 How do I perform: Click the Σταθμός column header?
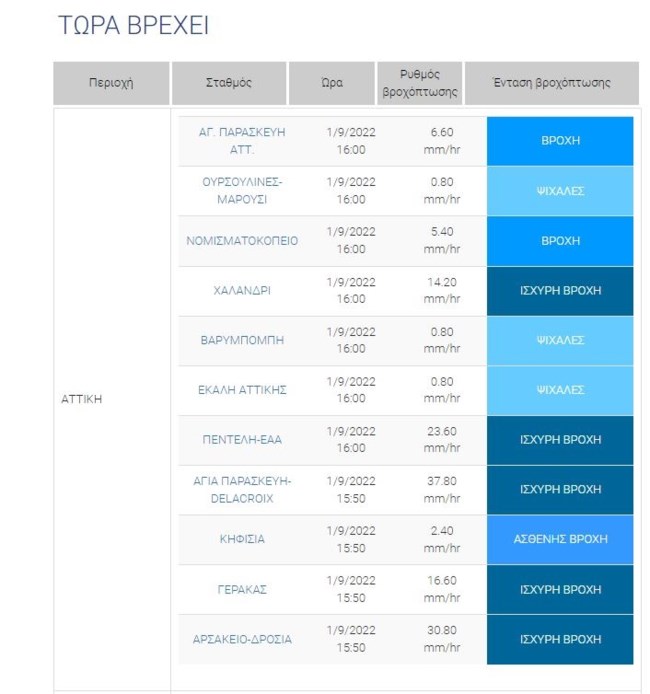pos(229,83)
